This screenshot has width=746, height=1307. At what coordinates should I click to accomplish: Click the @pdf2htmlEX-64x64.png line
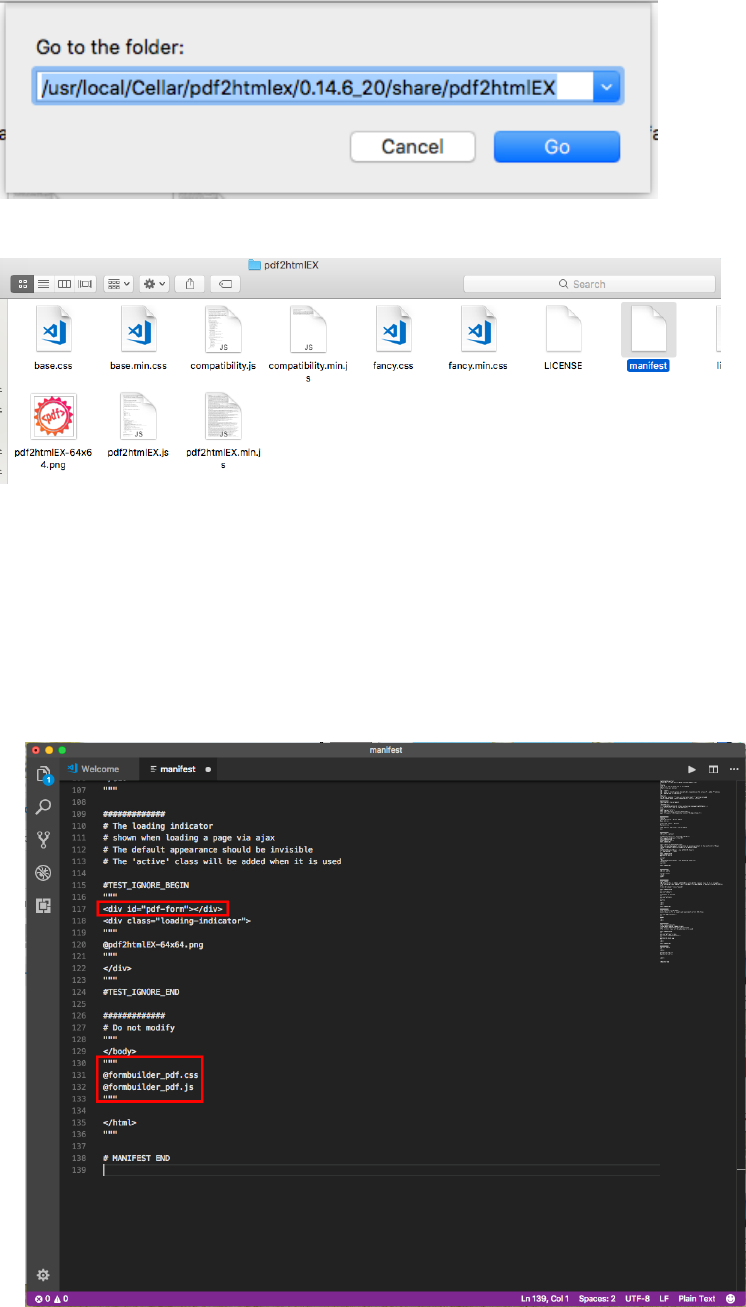pyautogui.click(x=153, y=944)
